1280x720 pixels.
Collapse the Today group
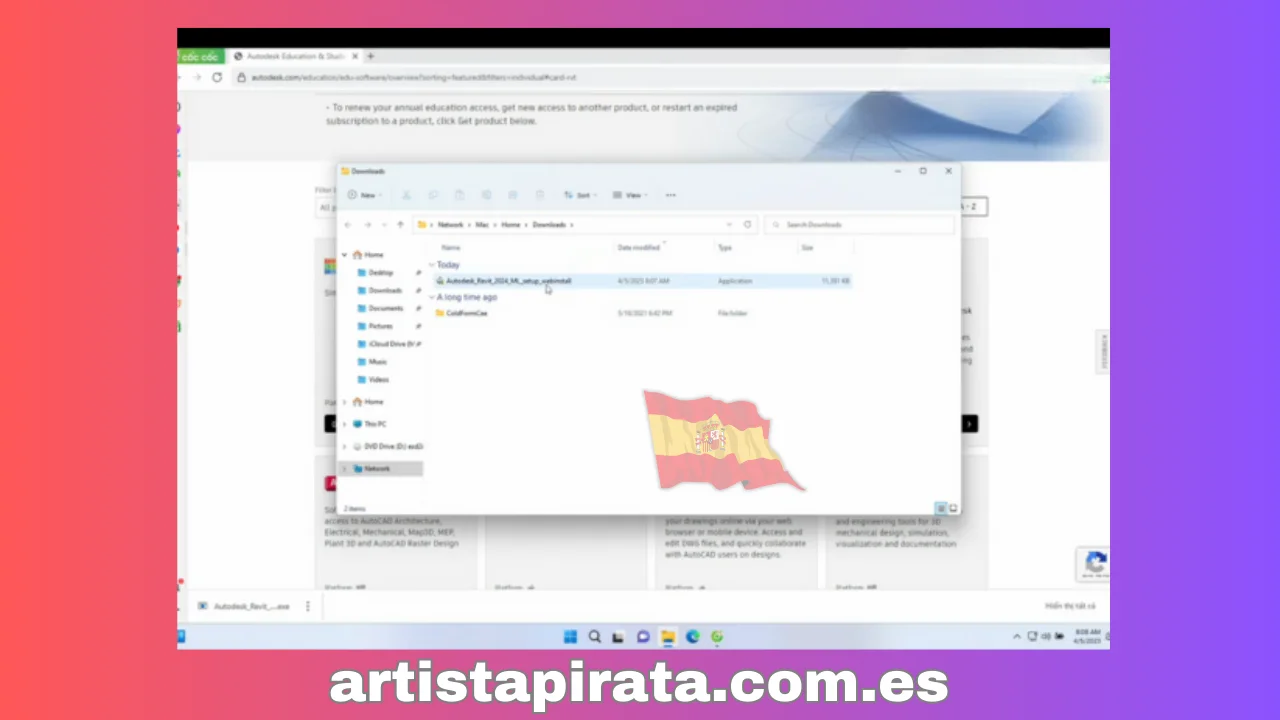pyautogui.click(x=432, y=265)
